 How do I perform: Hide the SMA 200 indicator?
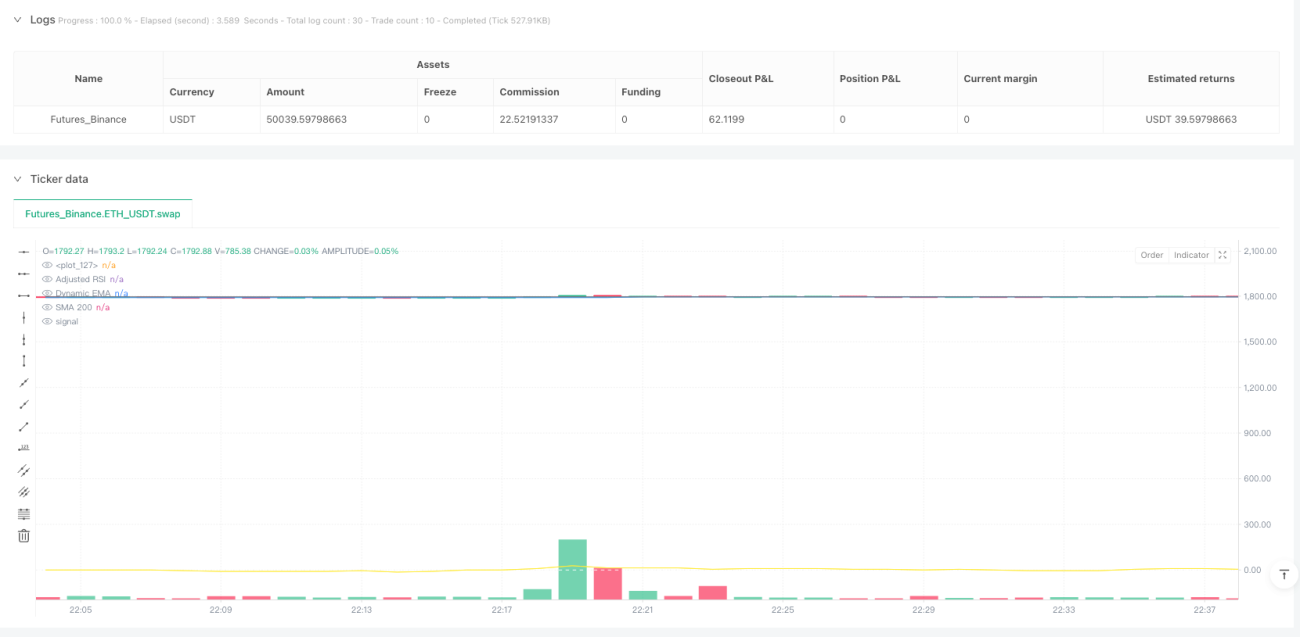point(47,307)
